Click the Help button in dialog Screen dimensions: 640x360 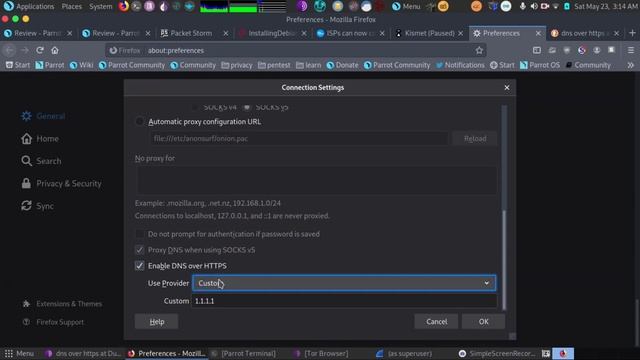pyautogui.click(x=157, y=322)
